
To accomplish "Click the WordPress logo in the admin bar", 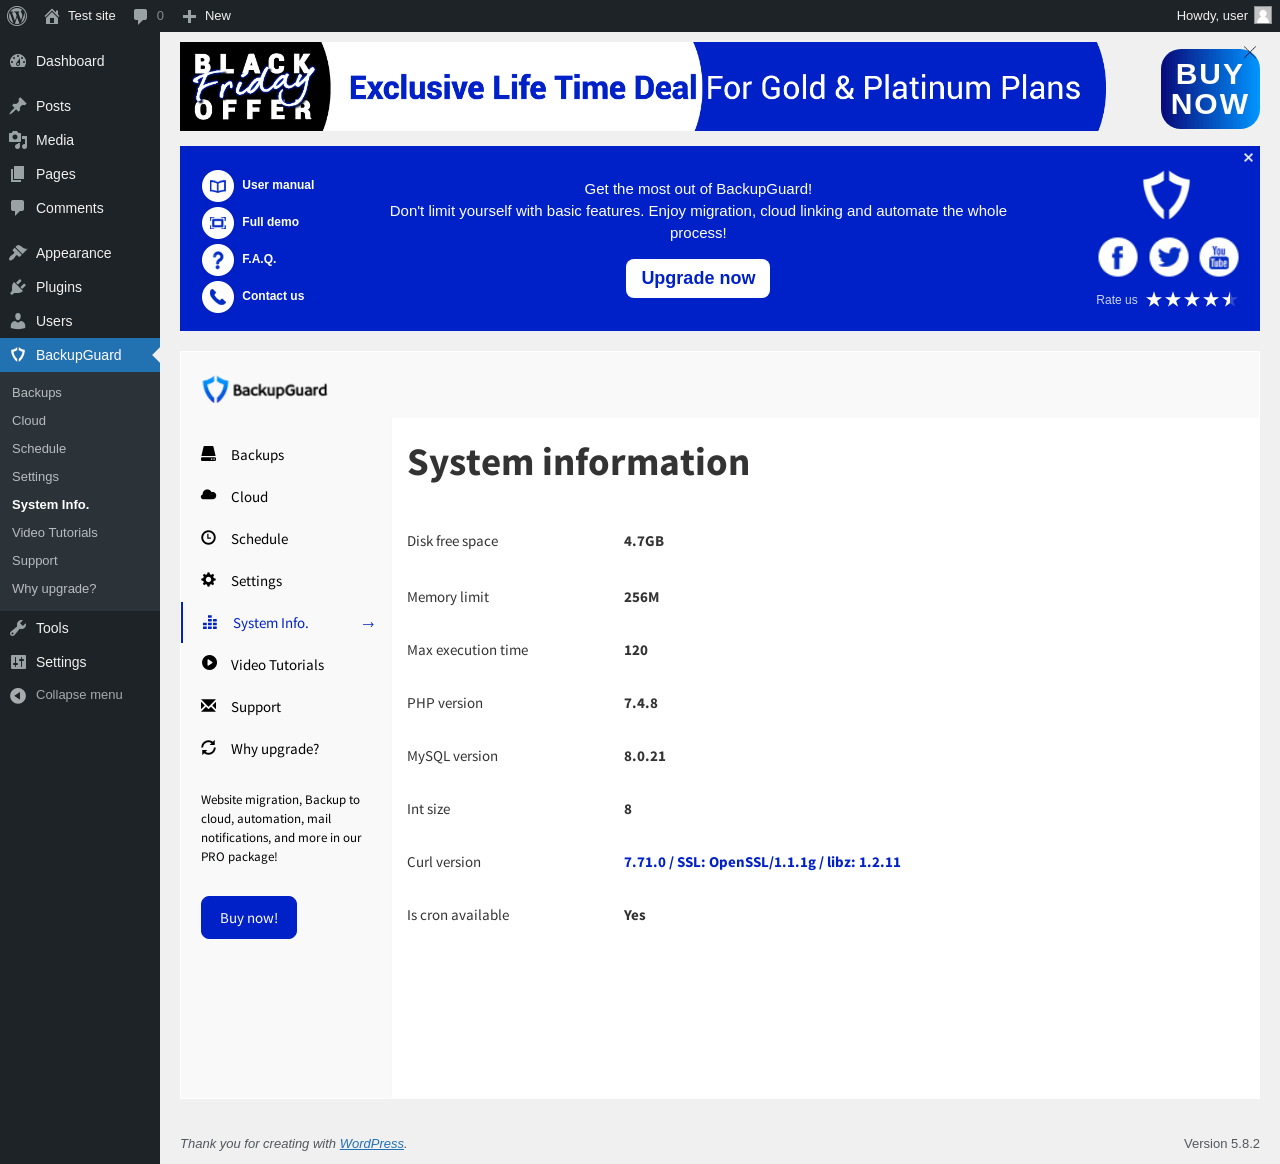I will tap(17, 16).
